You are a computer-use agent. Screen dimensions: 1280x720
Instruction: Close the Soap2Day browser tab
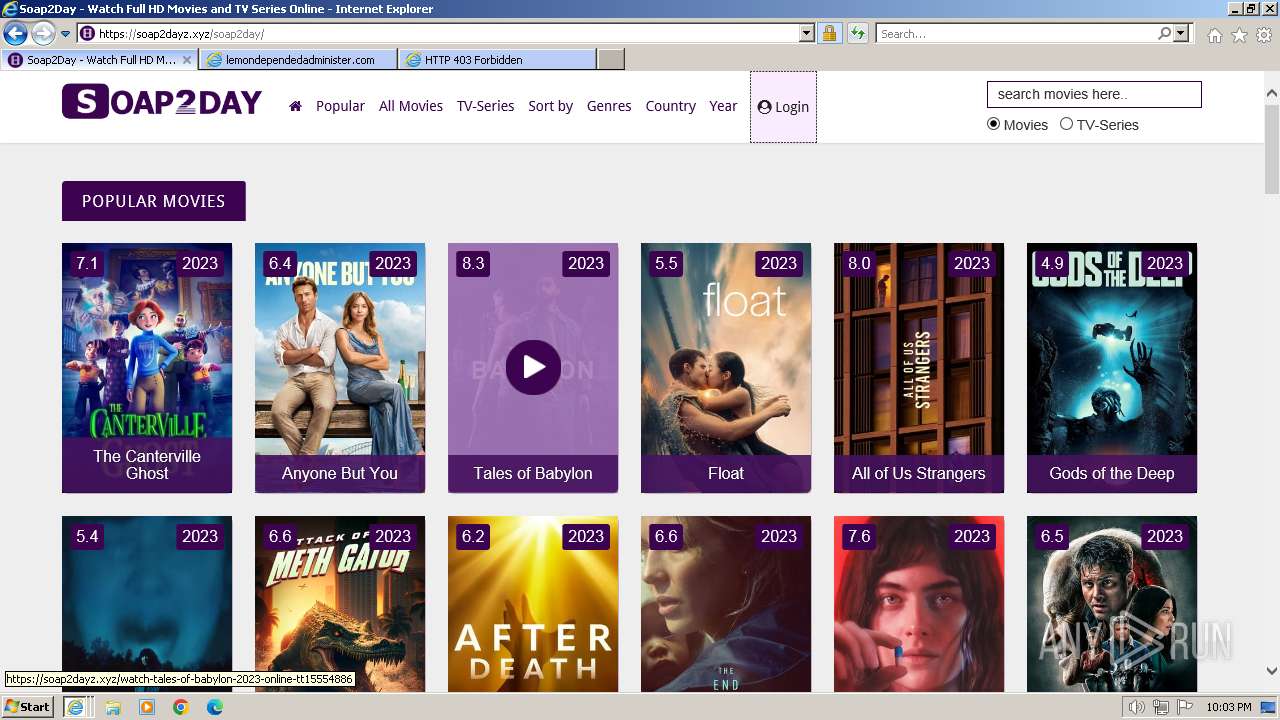click(186, 60)
